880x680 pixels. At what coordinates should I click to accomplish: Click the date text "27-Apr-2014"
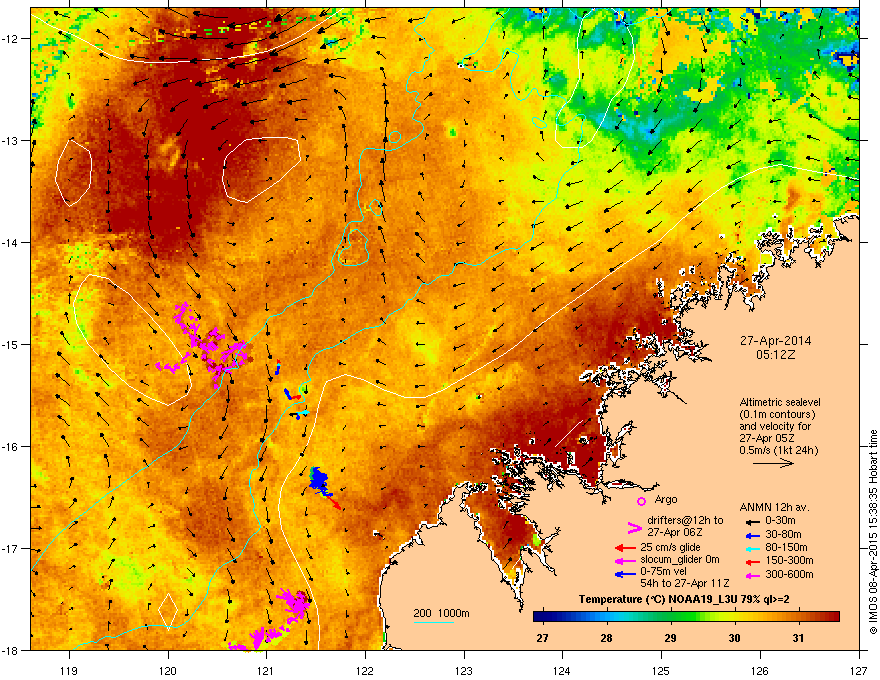[x=775, y=341]
